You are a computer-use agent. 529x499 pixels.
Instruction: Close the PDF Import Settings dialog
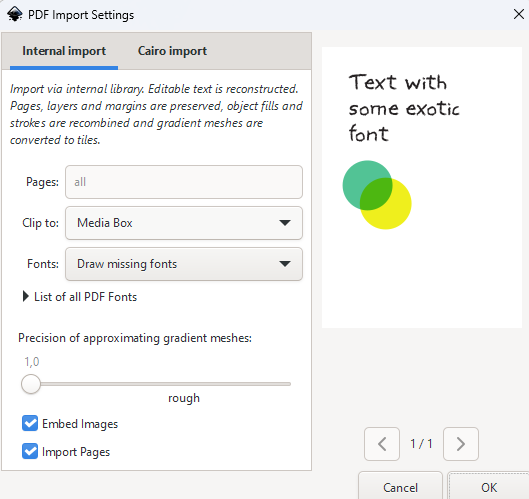pos(519,15)
